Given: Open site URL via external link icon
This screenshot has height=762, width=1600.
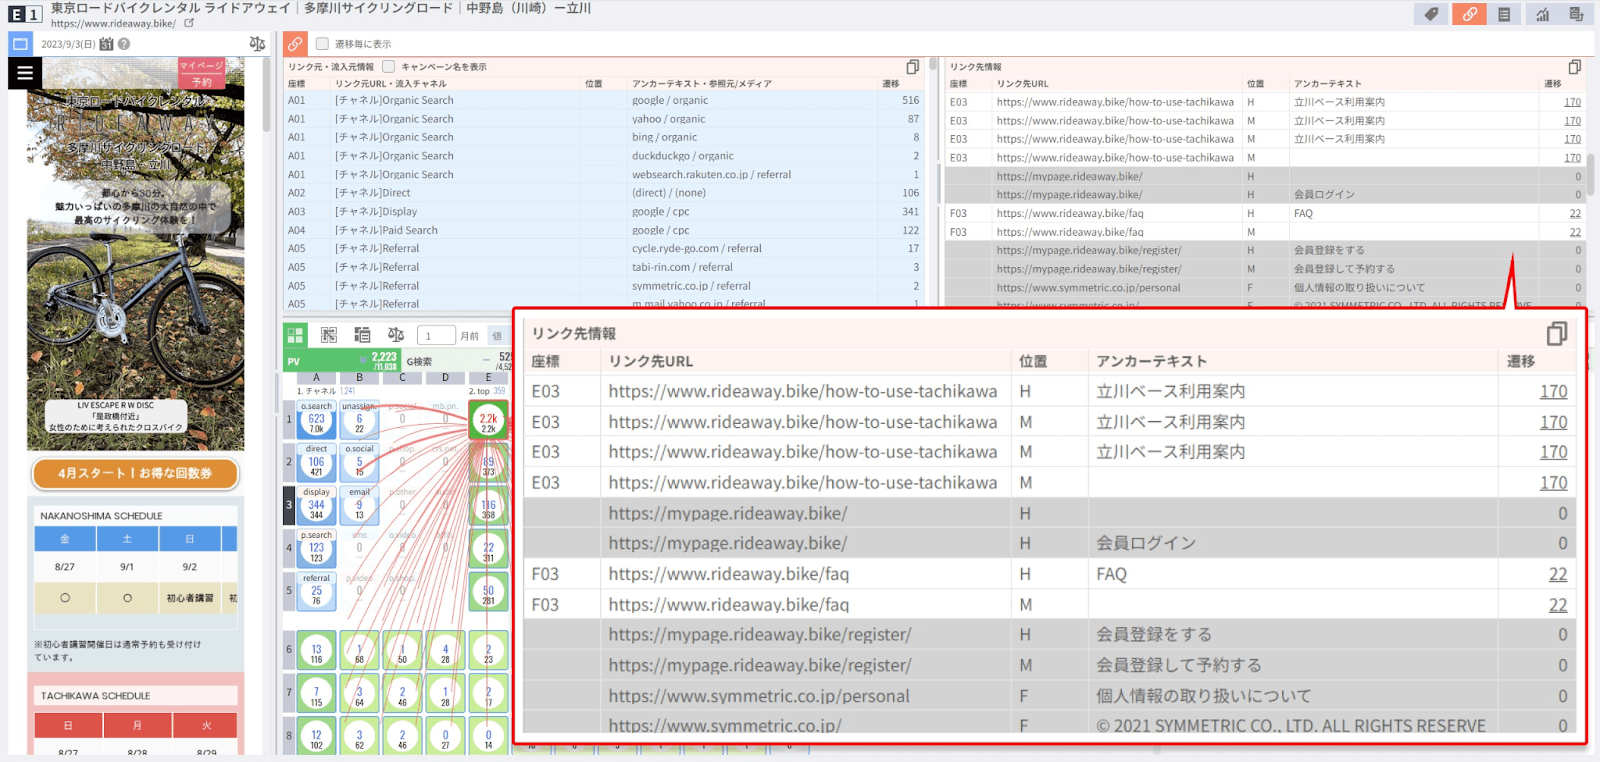Looking at the screenshot, I should click(189, 23).
